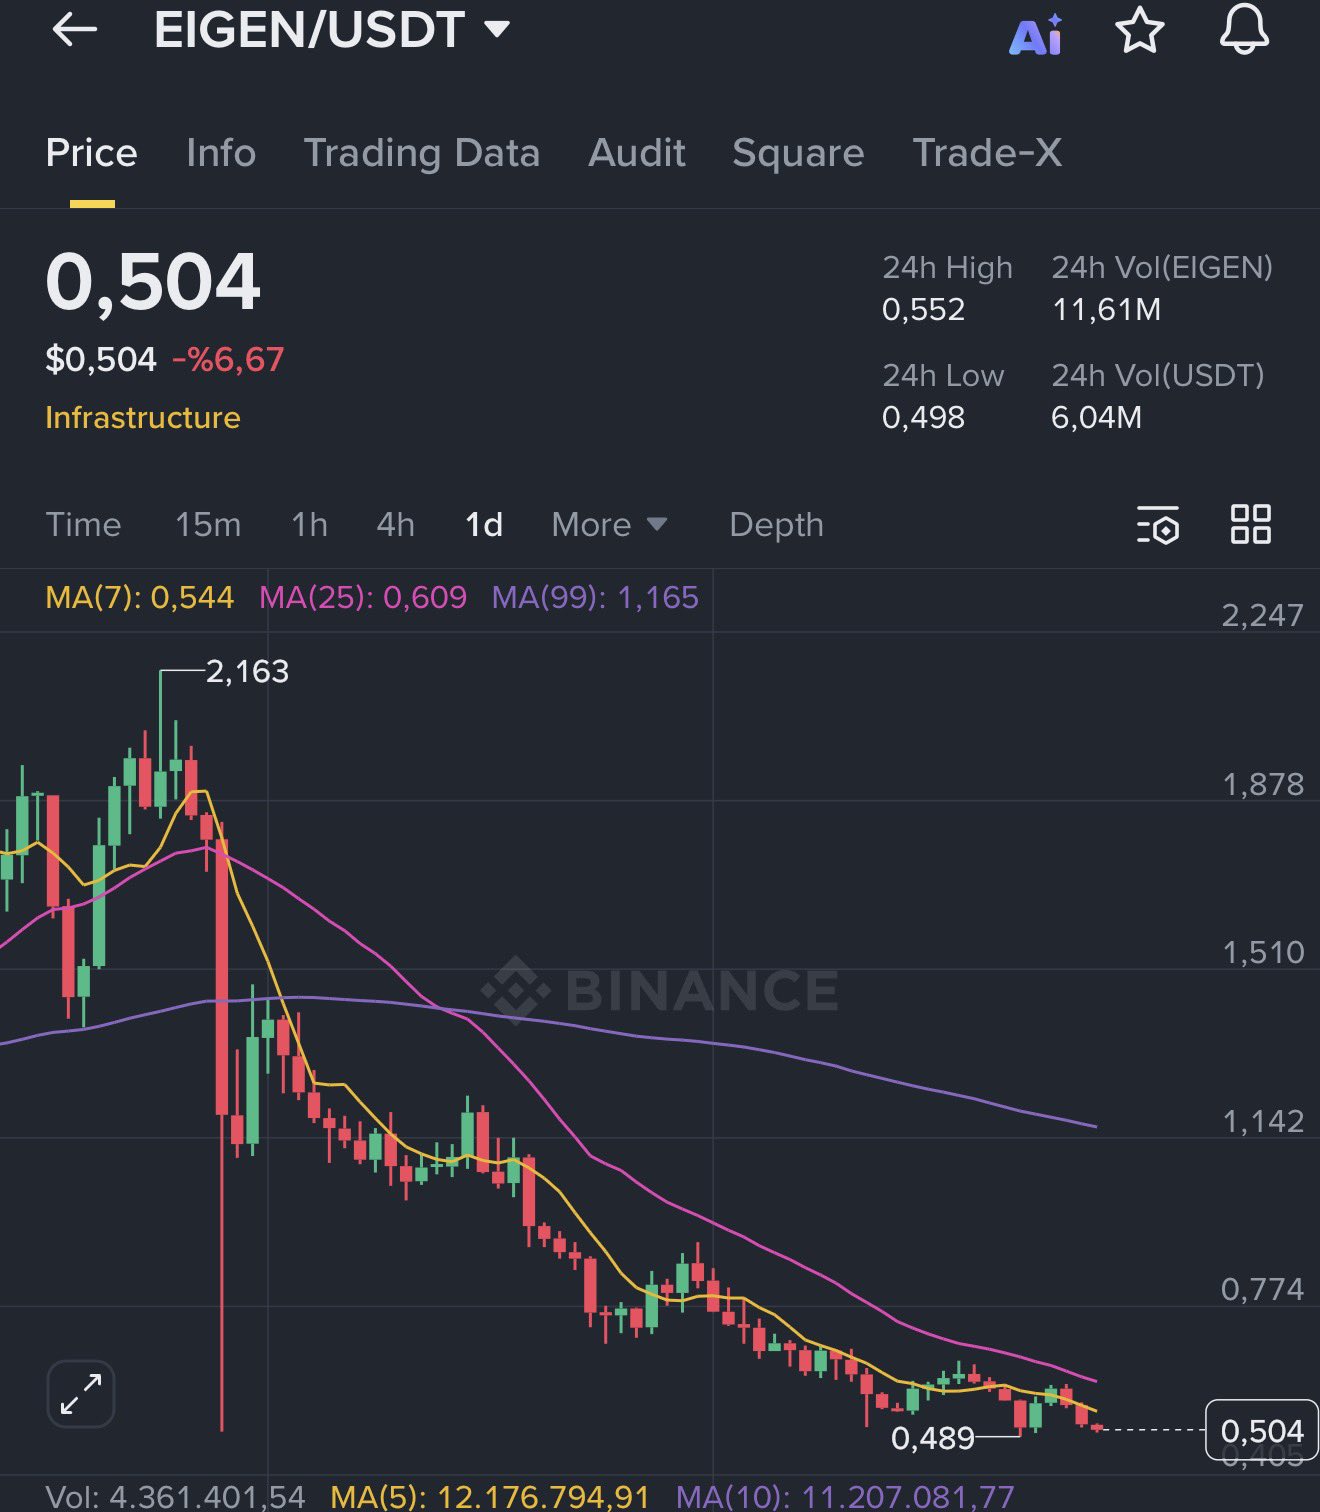Open price alert bell icon

pyautogui.click(x=1244, y=28)
